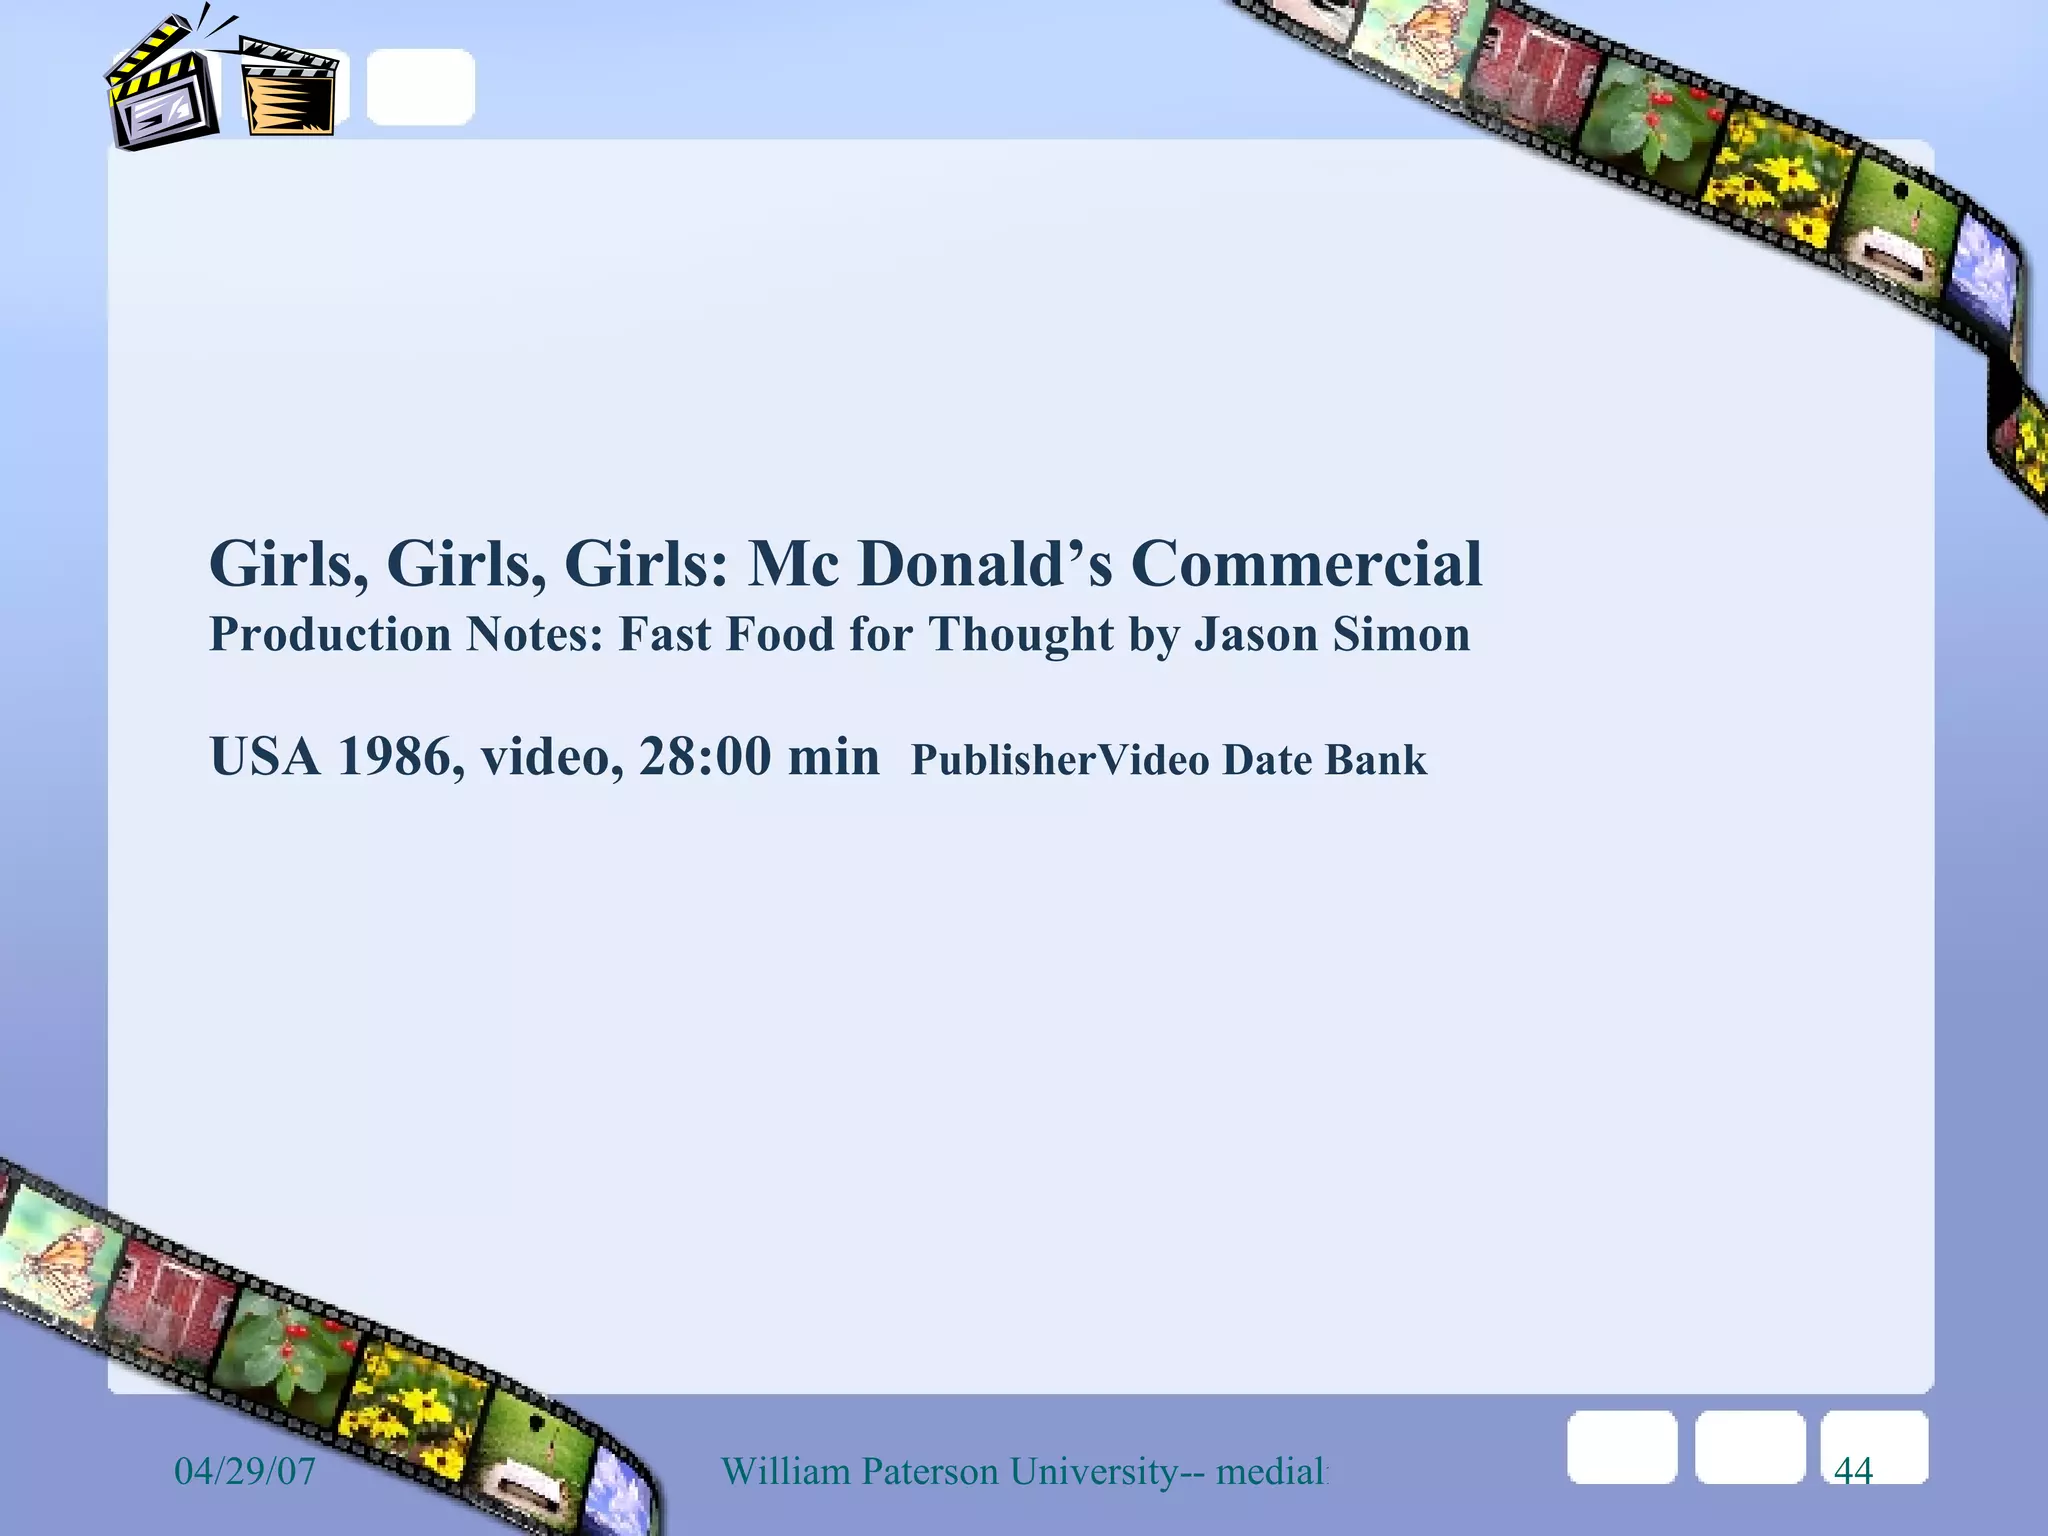Click the orange clapperboard icon
Viewport: 2048px width, 1536px height.
pyautogui.click(x=289, y=87)
